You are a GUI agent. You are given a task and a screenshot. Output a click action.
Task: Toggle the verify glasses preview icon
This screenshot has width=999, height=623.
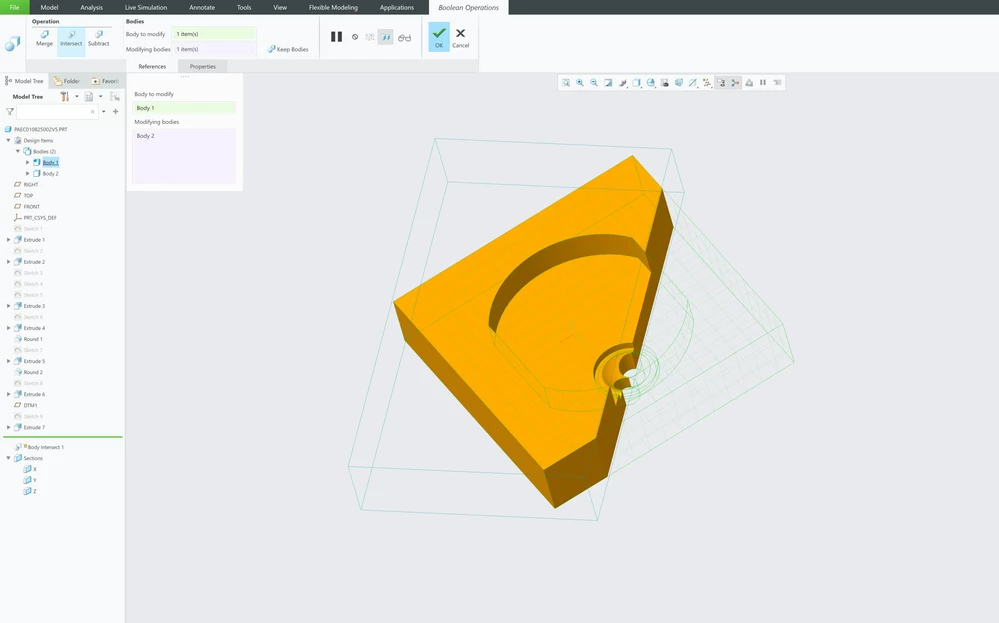[x=405, y=38]
